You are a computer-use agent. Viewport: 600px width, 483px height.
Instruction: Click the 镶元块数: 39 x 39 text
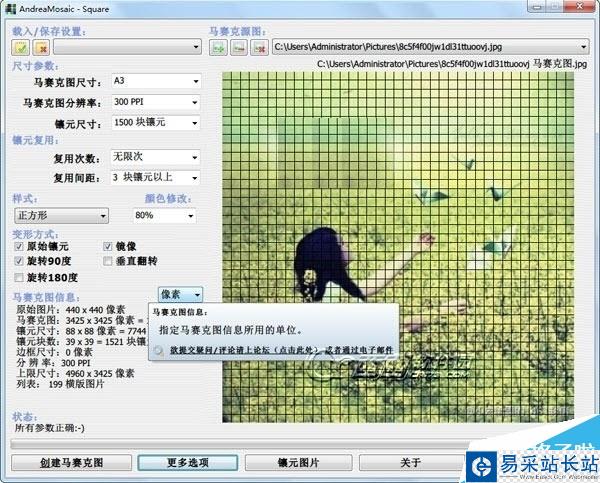(82, 341)
